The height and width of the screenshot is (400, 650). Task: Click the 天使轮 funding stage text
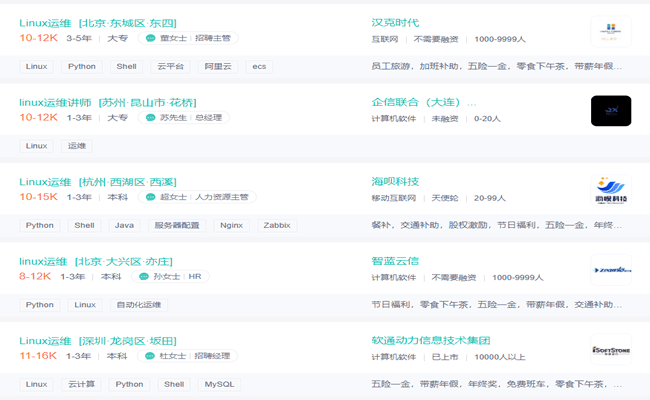[445, 198]
